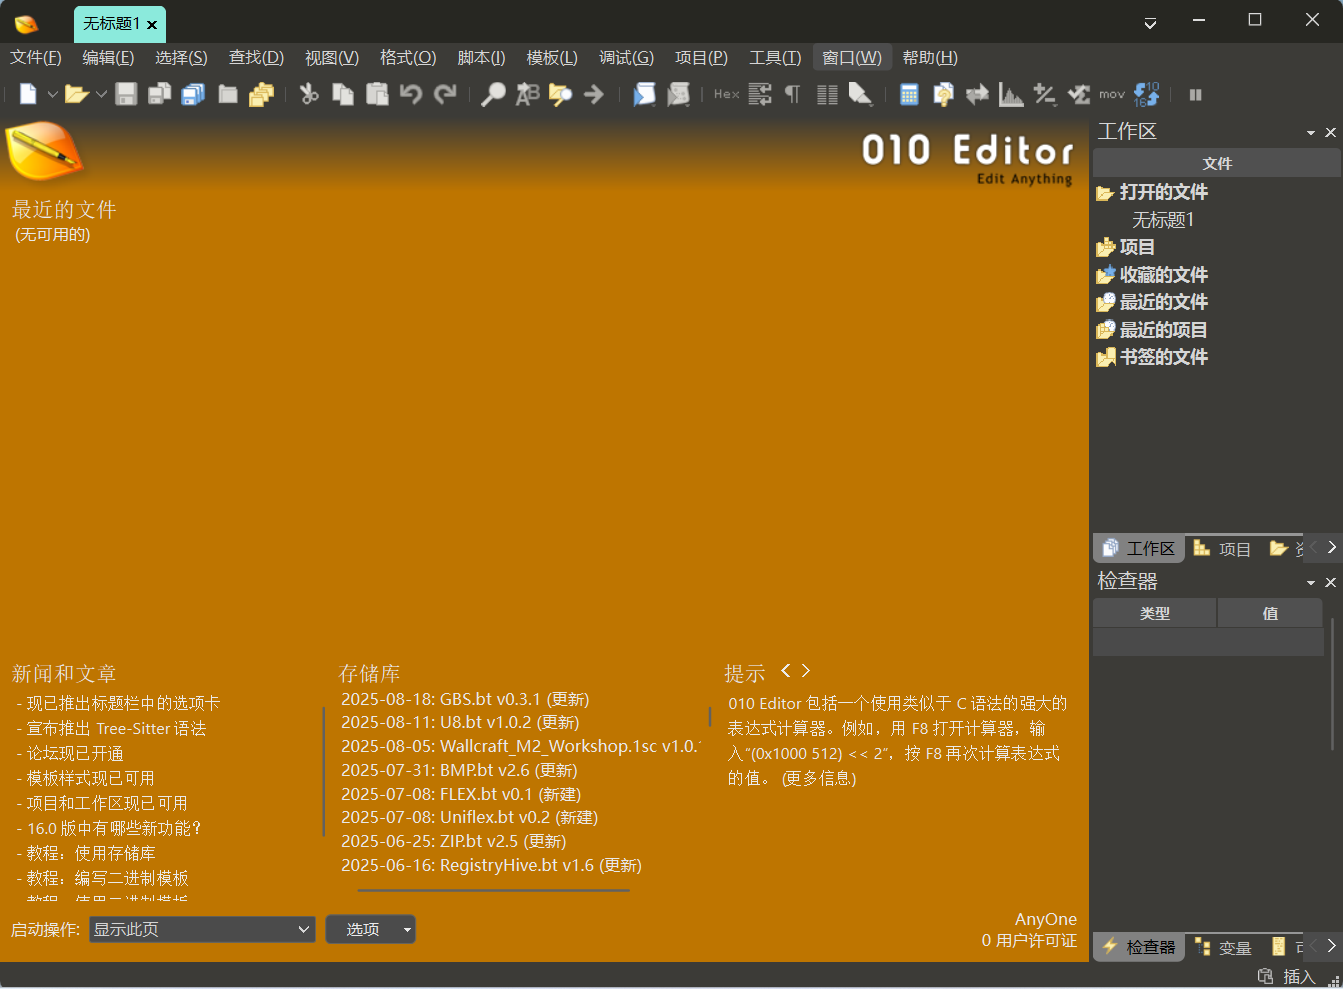
Task: Click the pause debug icon
Action: pos(1195,94)
